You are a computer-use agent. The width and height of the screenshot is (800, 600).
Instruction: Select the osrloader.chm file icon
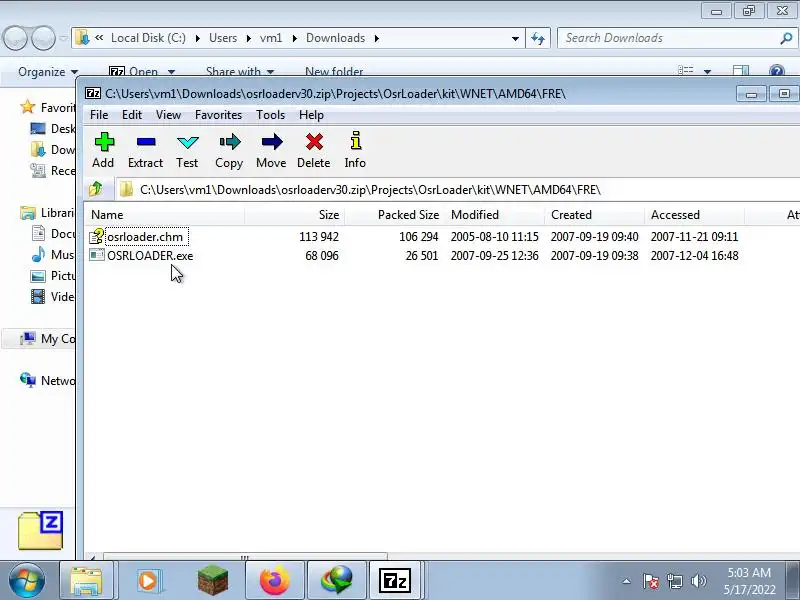pos(96,236)
